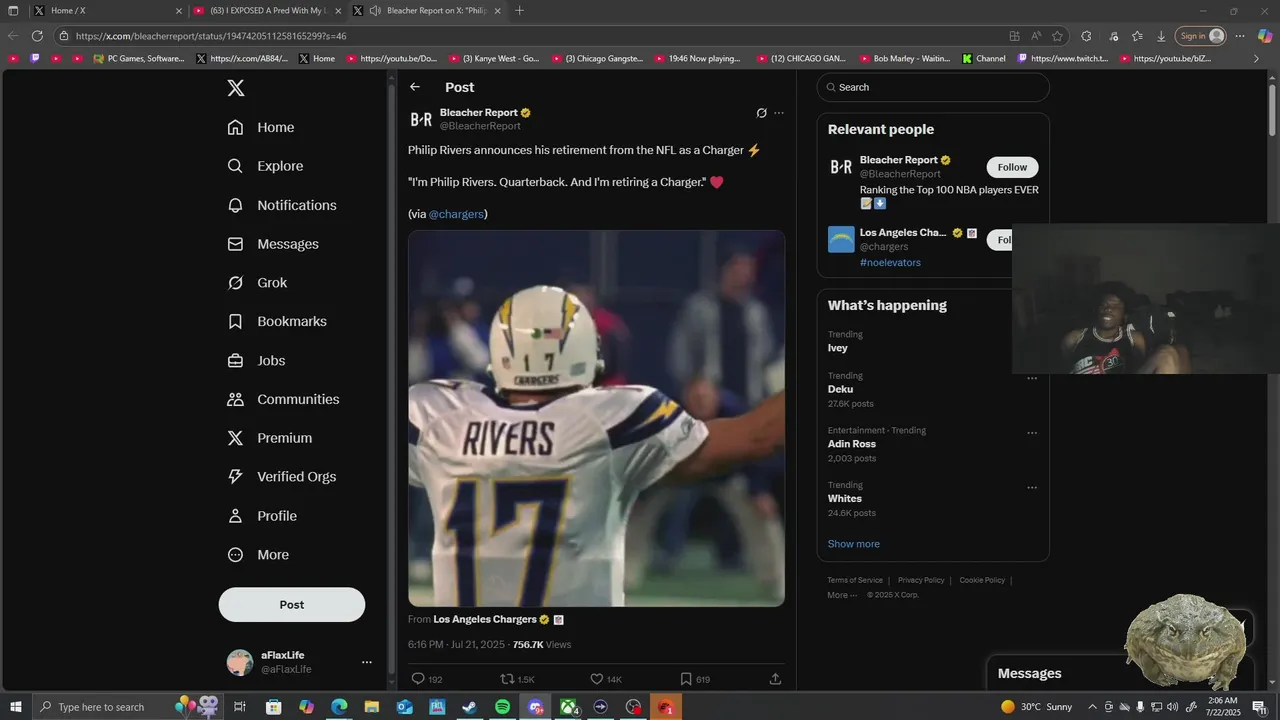The image size is (1280, 720).
Task: Open the Whites trending topic
Action: (844, 498)
